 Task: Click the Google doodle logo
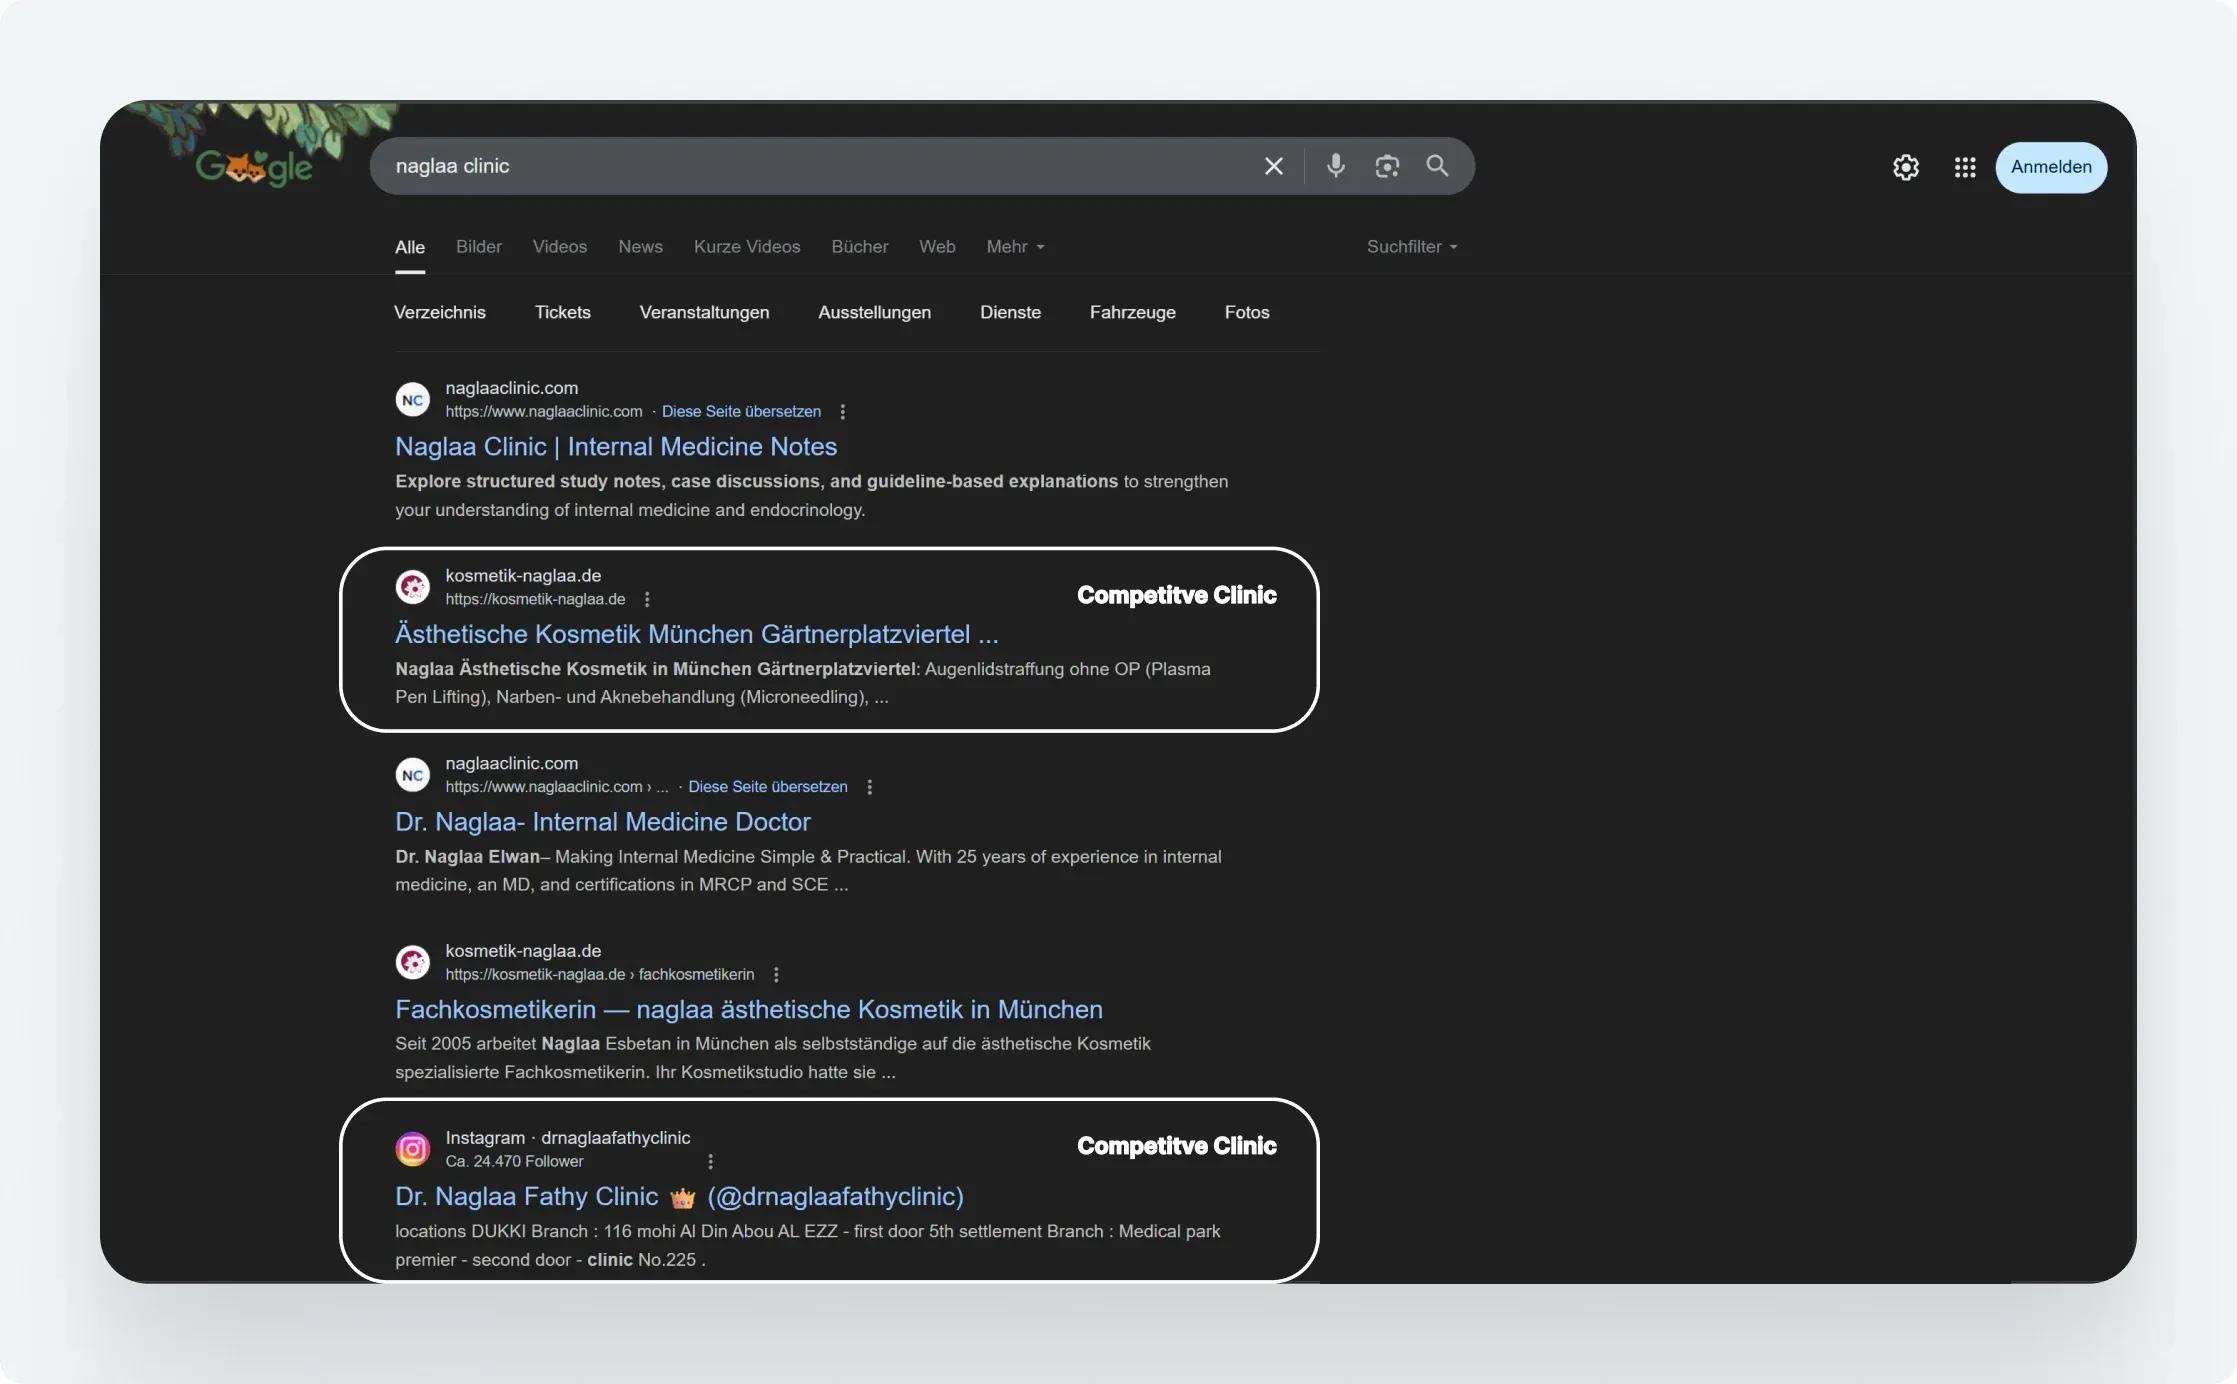[x=255, y=166]
